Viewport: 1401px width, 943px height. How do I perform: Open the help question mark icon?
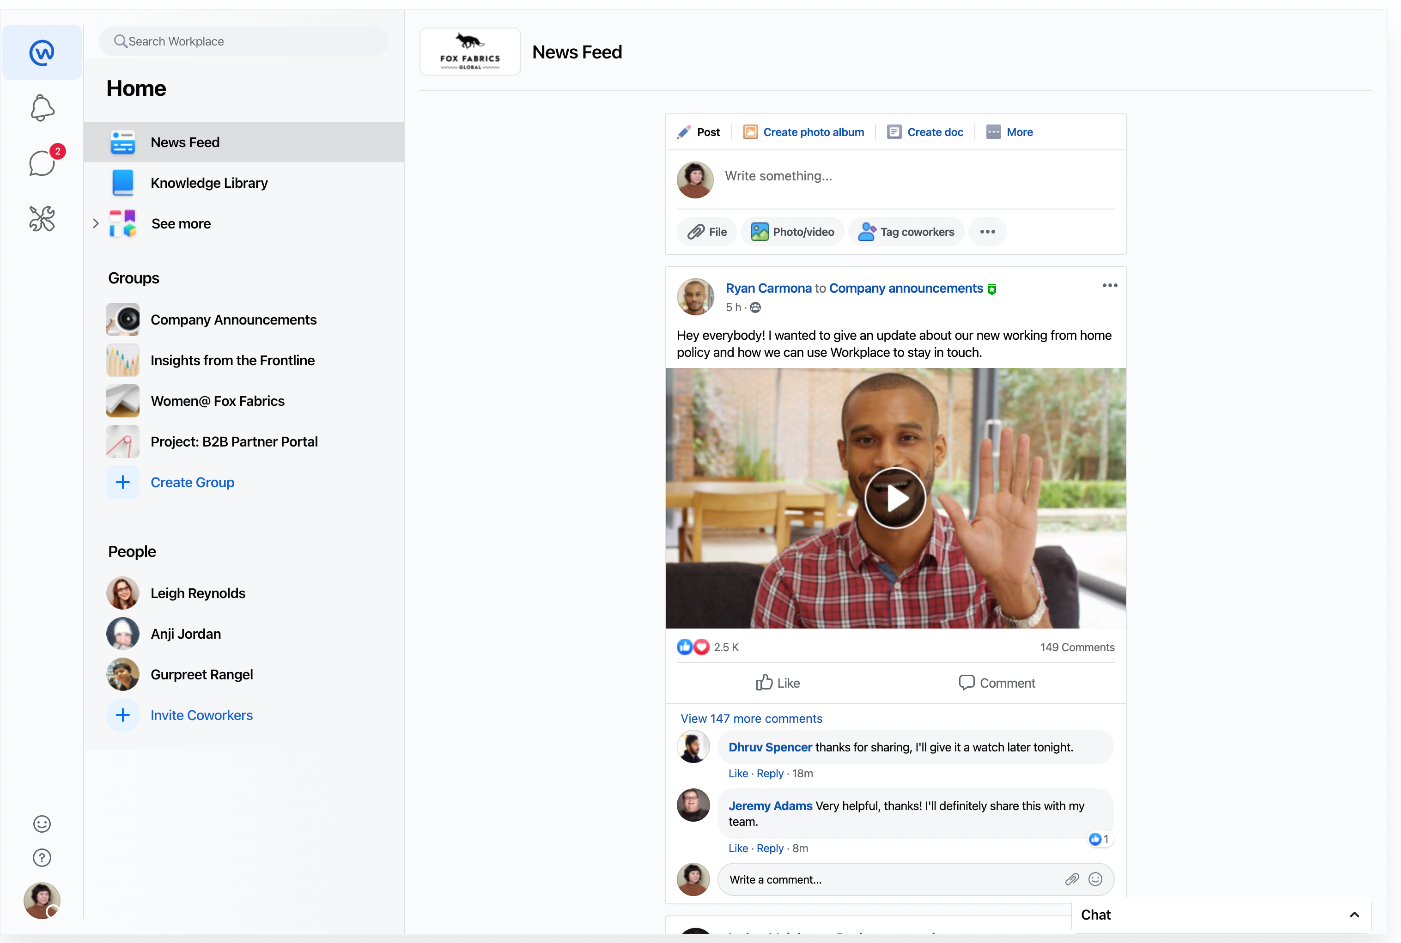(41, 857)
